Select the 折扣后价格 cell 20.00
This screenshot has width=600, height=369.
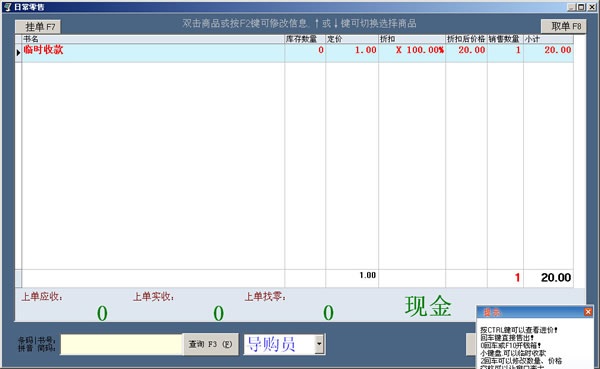click(466, 53)
